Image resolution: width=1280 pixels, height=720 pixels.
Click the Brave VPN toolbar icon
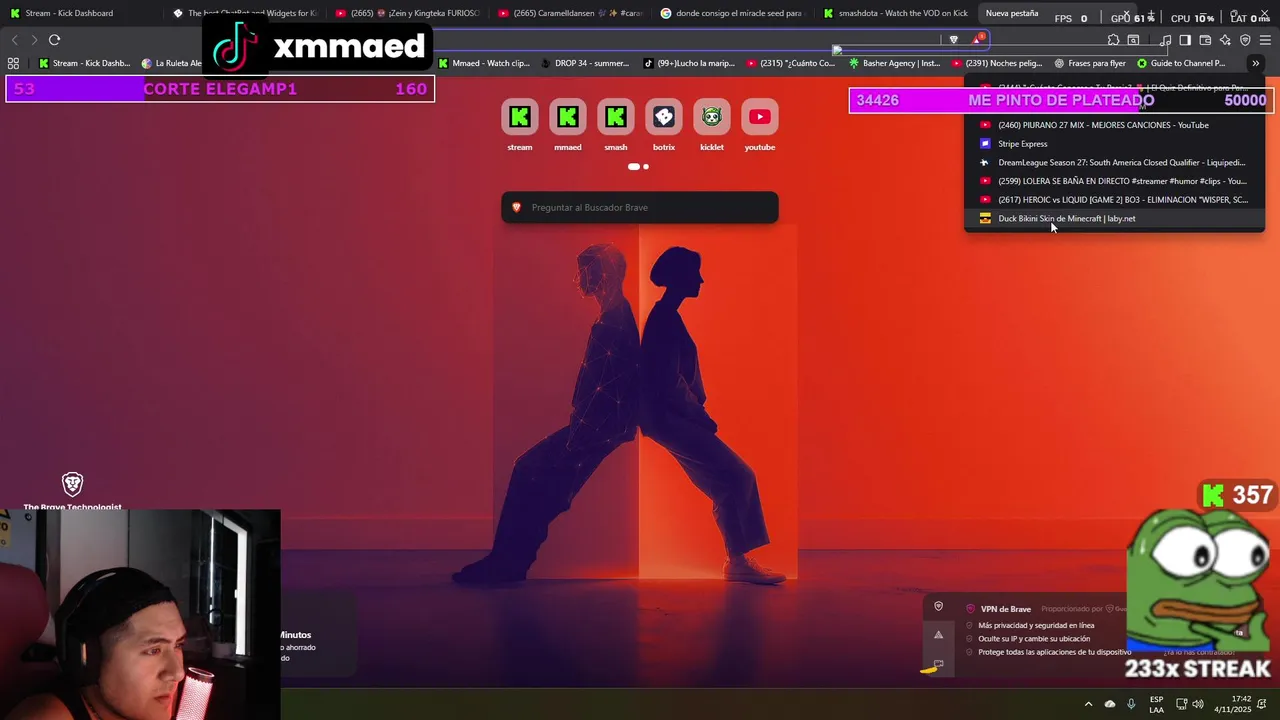(x=1245, y=40)
